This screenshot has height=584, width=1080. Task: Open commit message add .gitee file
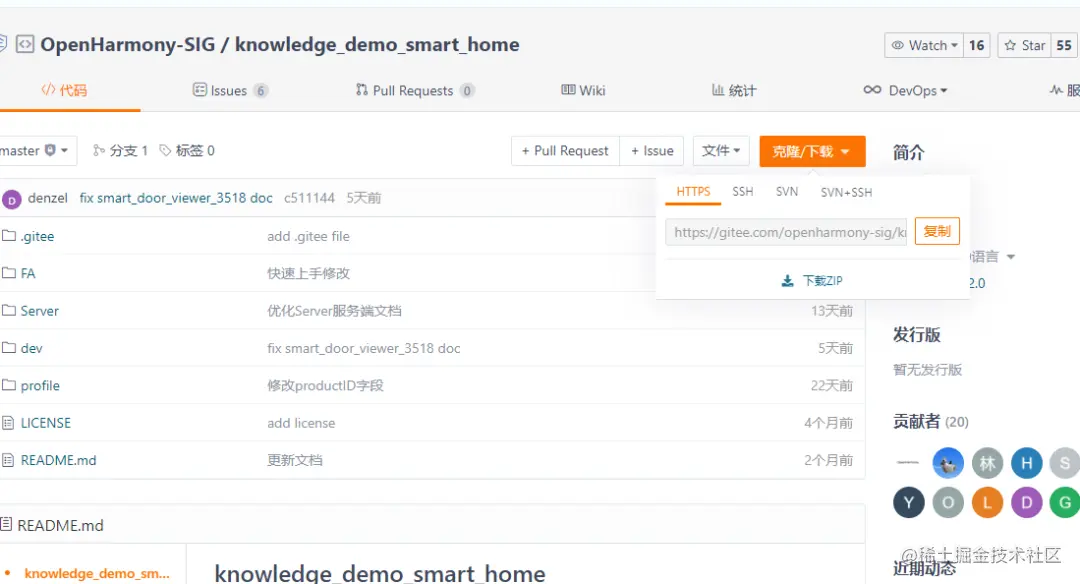click(x=309, y=236)
